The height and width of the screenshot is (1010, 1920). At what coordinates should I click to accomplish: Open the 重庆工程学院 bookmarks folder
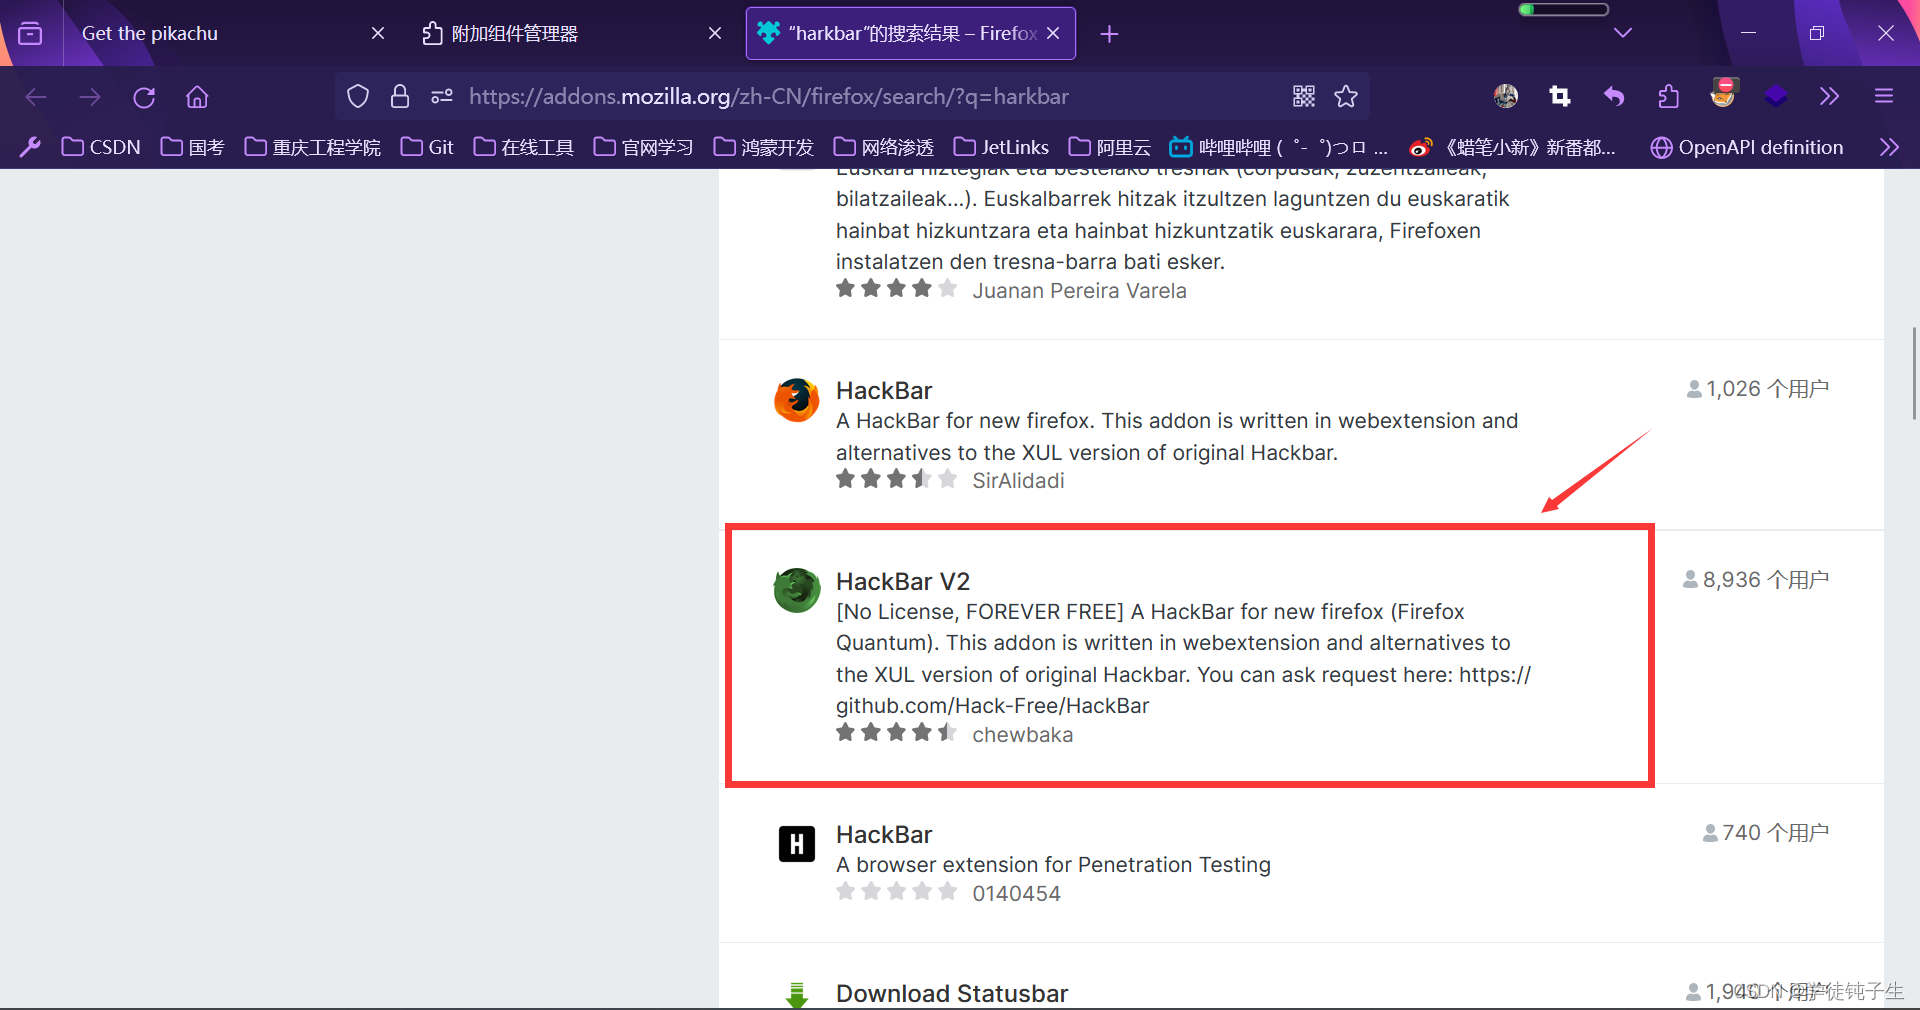coord(313,147)
